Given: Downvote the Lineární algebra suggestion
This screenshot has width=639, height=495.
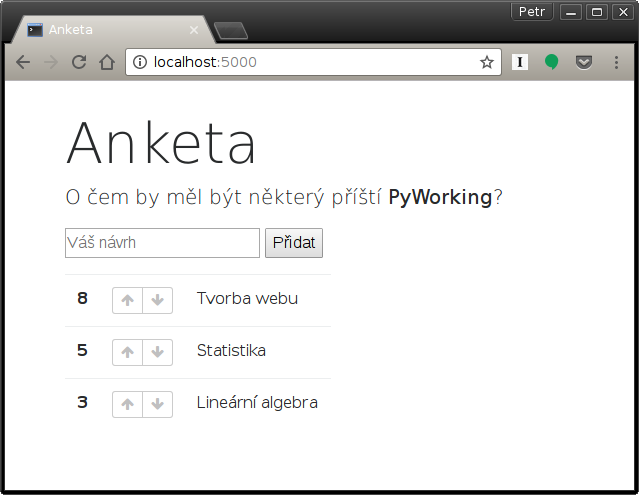Looking at the screenshot, I should pyautogui.click(x=158, y=405).
